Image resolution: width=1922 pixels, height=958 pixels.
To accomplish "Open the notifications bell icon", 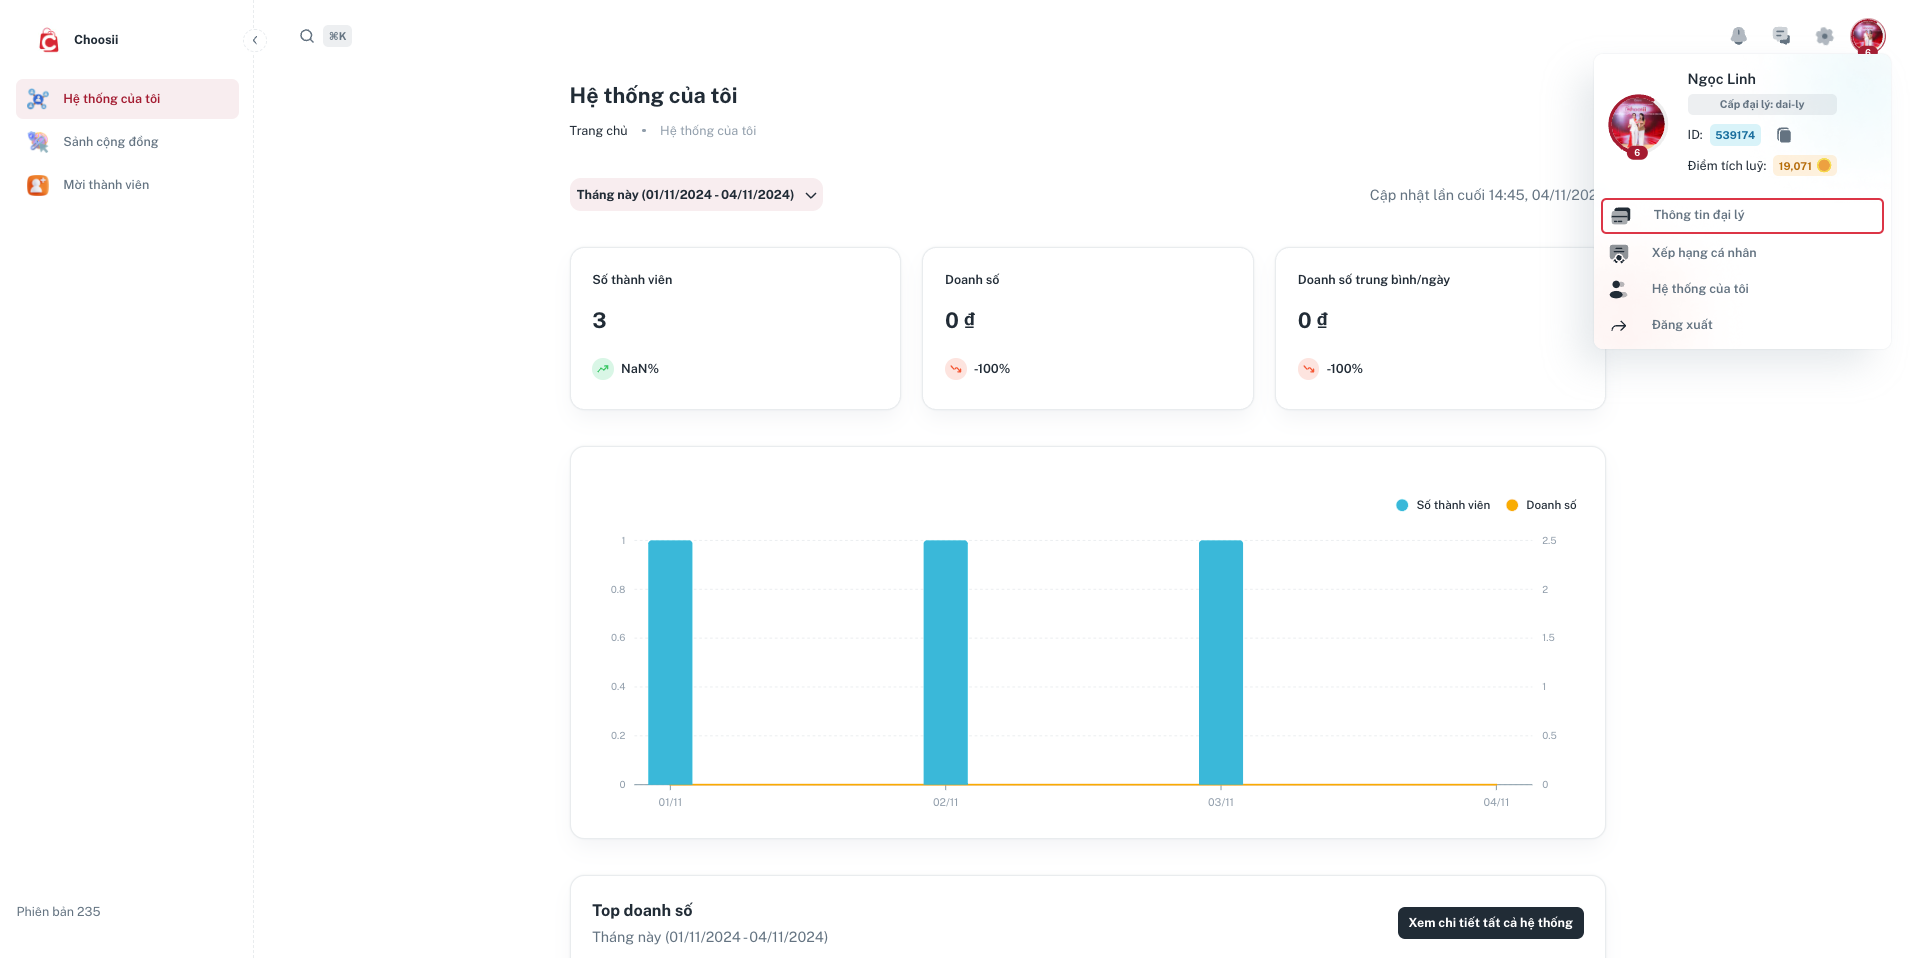I will point(1739,36).
